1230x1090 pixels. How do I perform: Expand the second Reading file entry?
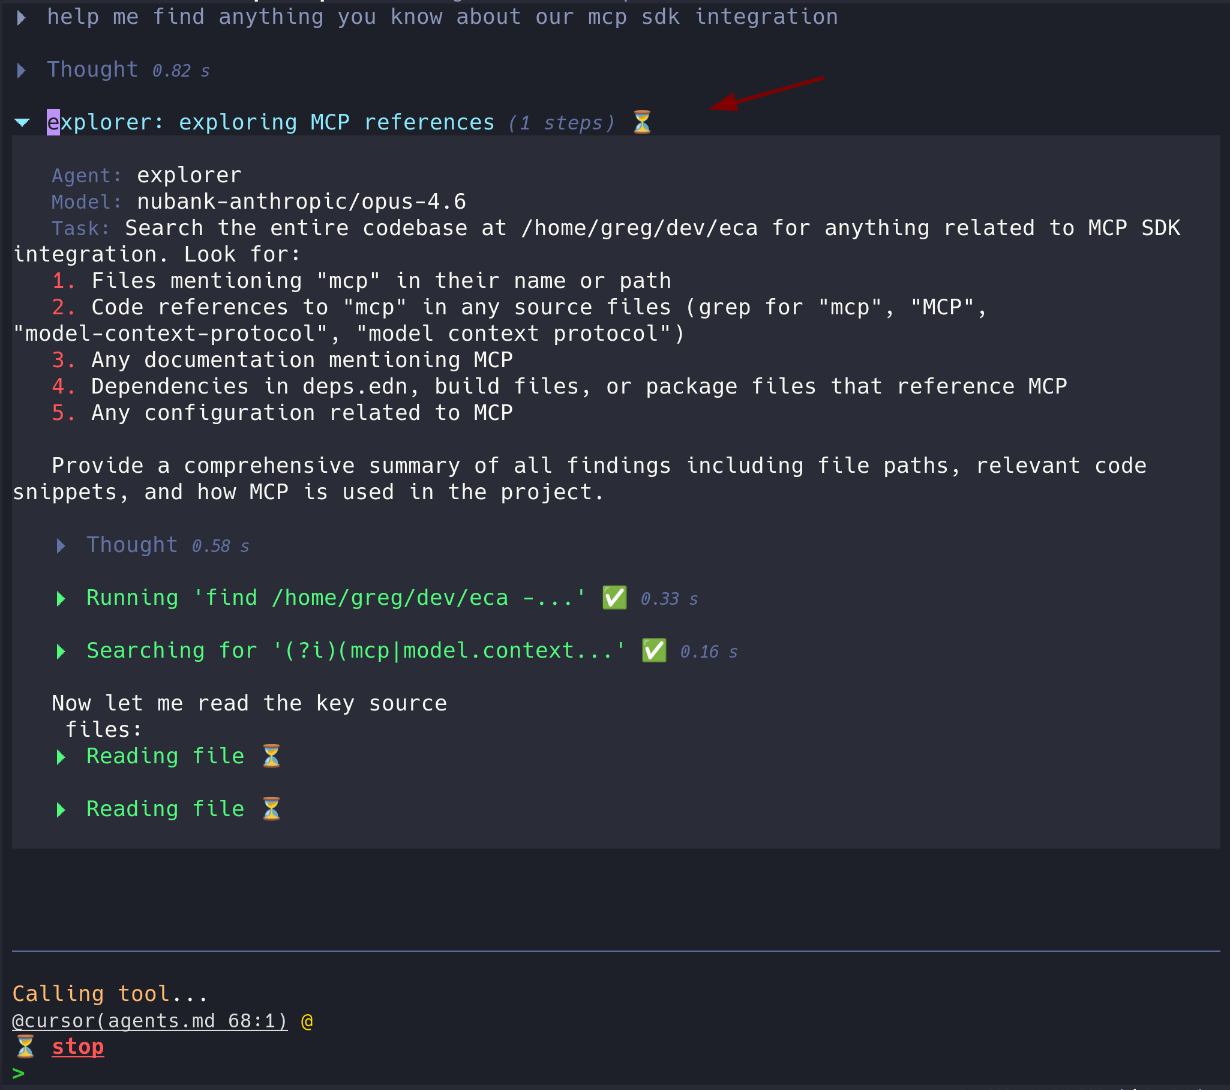[62, 810]
